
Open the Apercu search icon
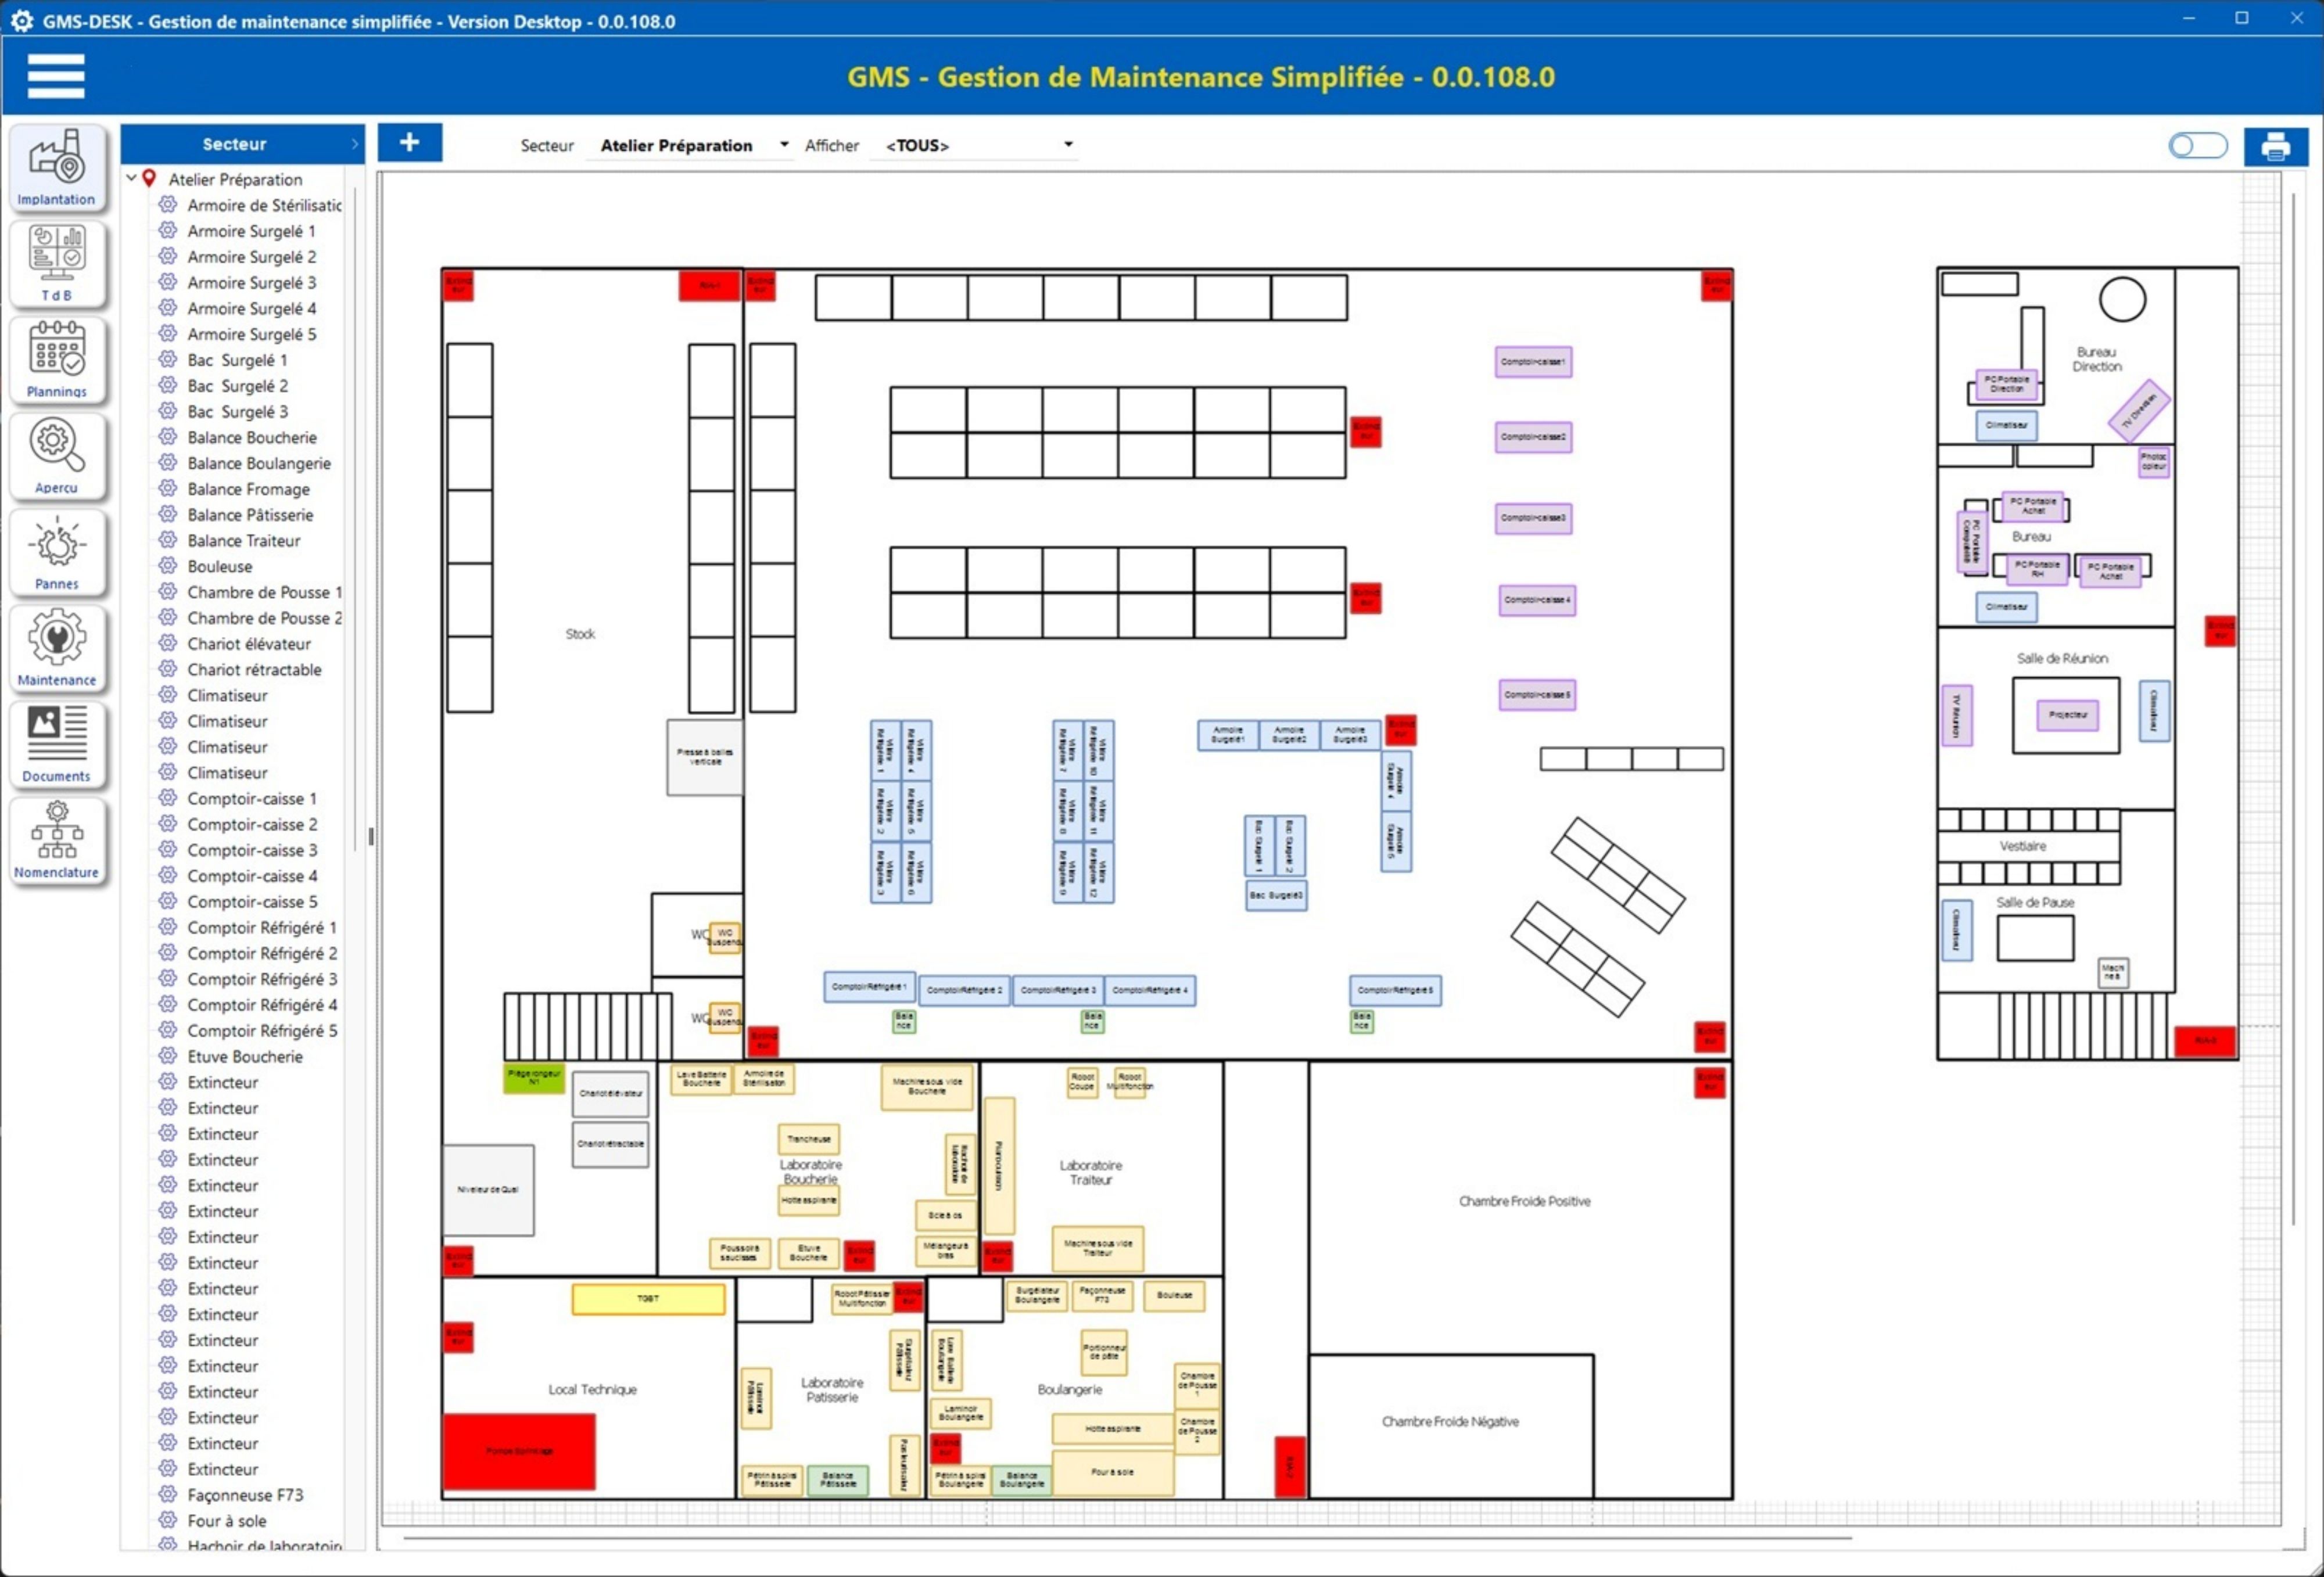click(x=57, y=455)
